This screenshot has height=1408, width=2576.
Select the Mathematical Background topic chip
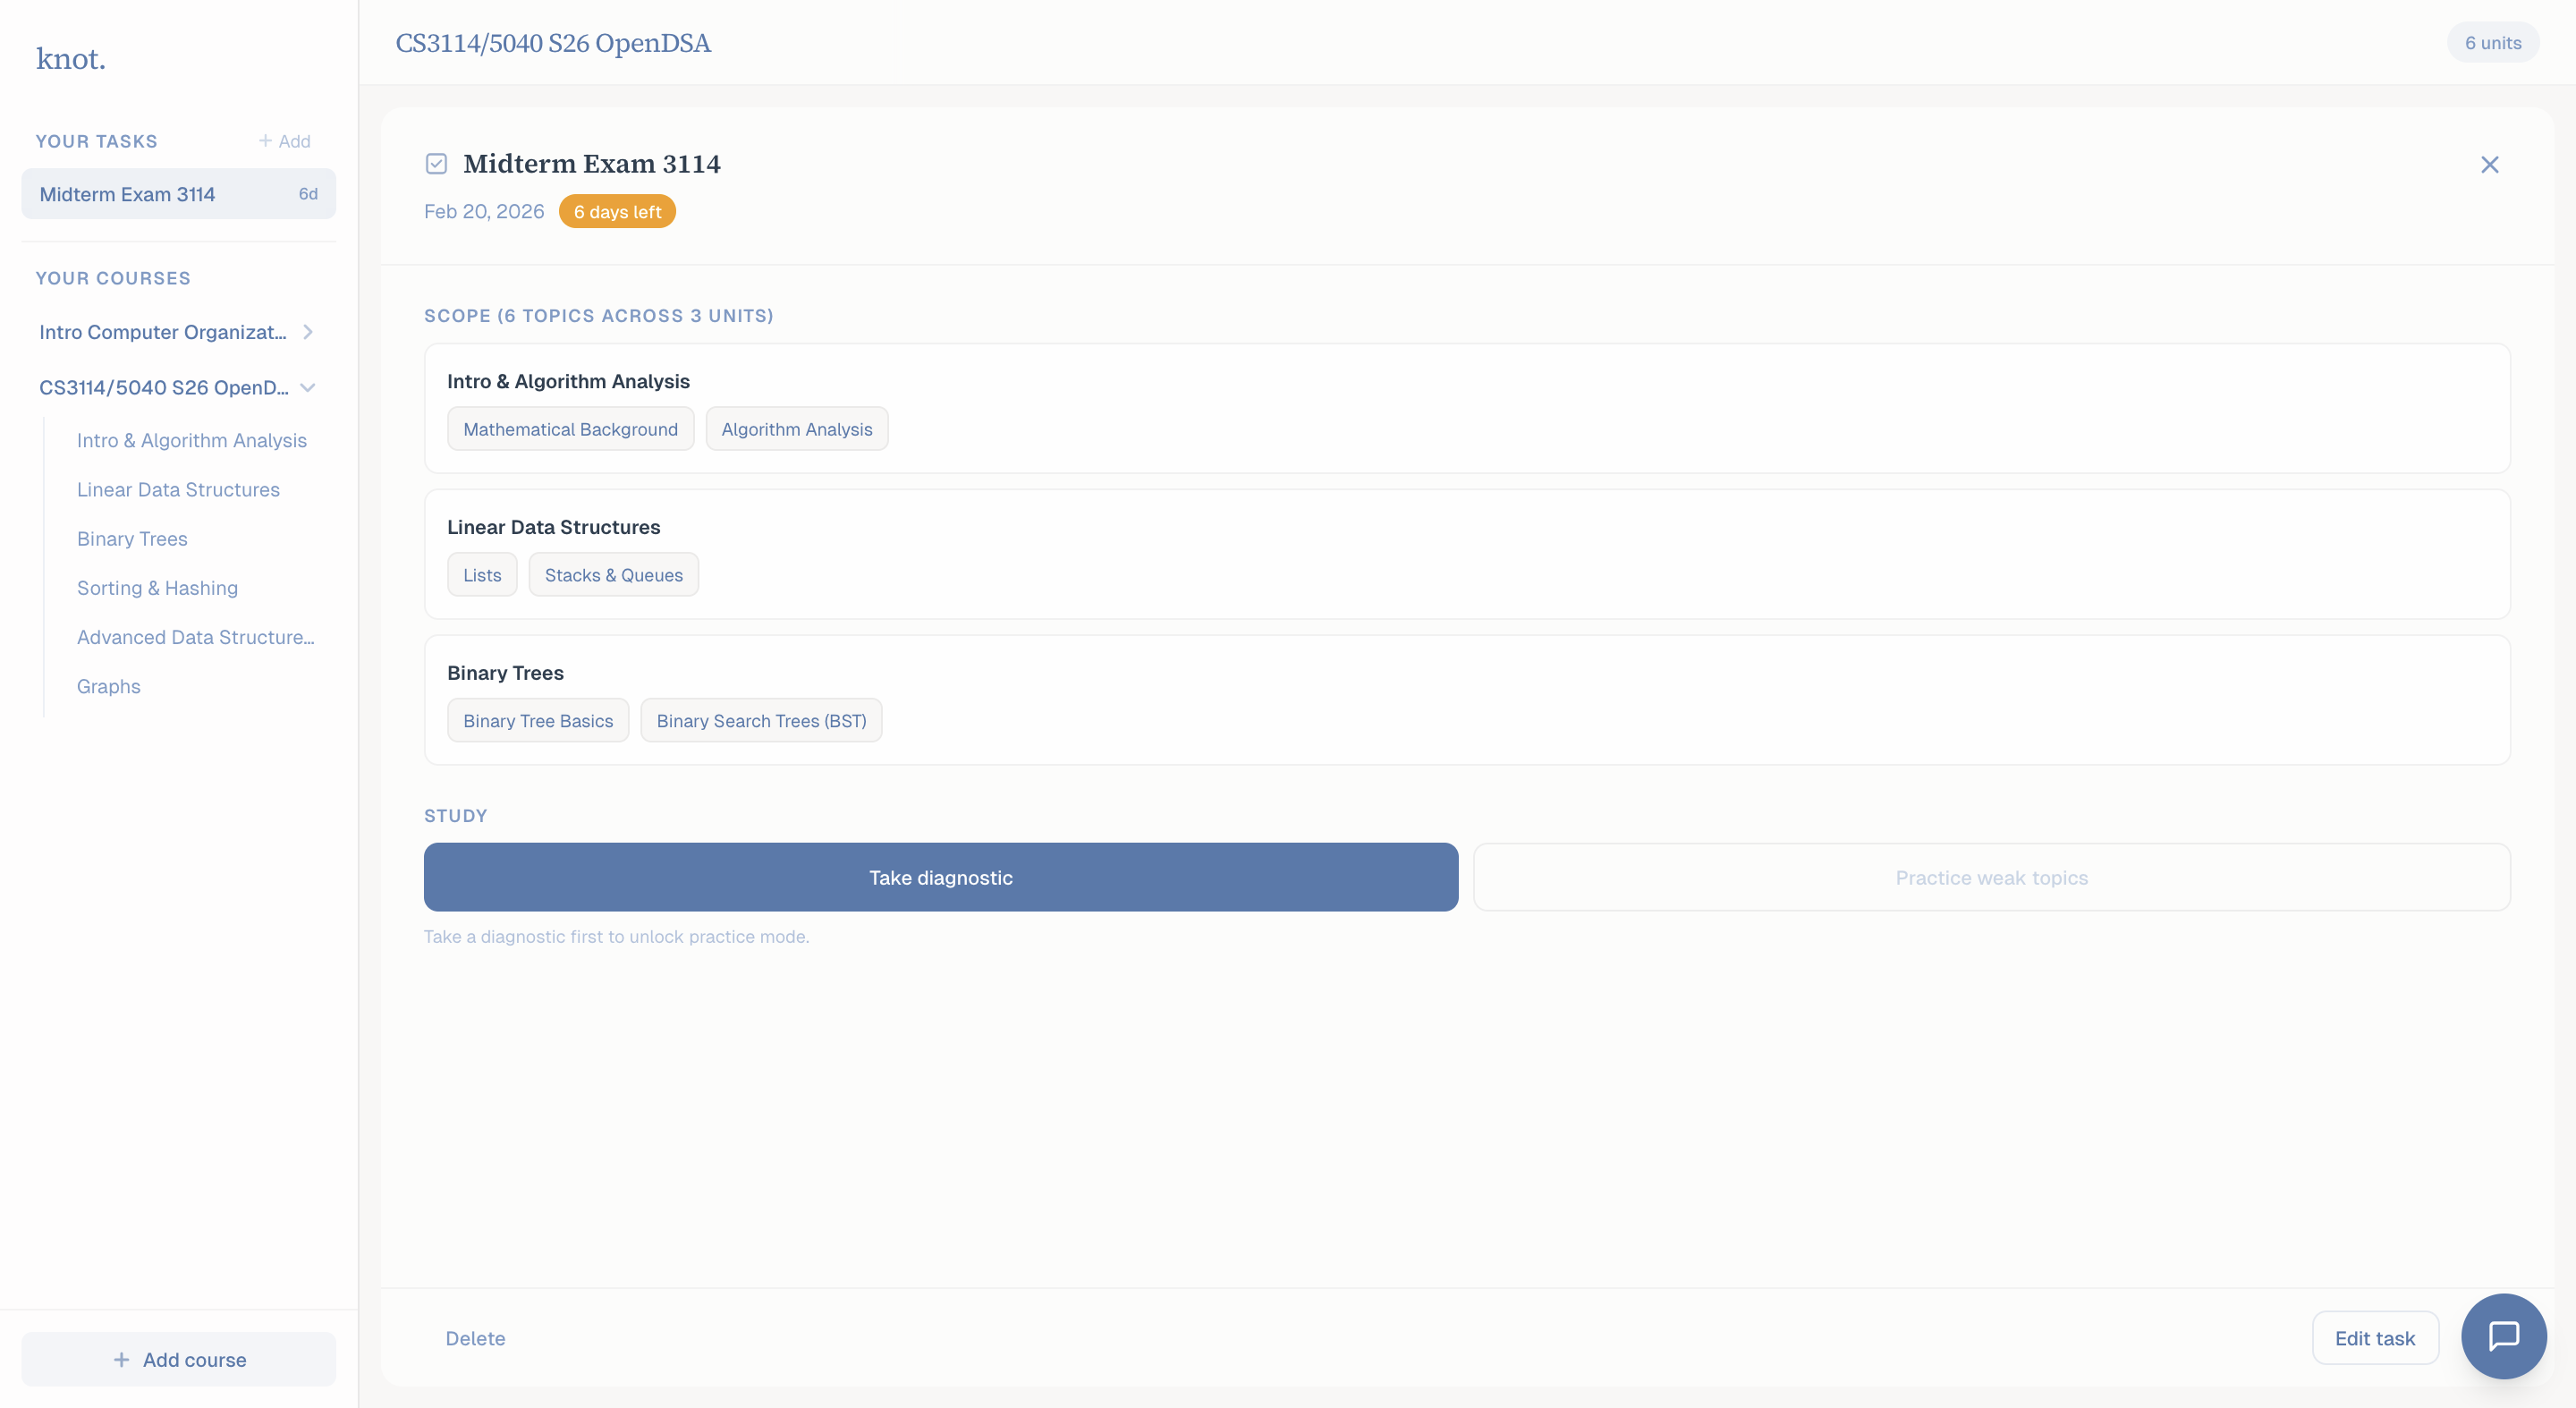point(570,429)
